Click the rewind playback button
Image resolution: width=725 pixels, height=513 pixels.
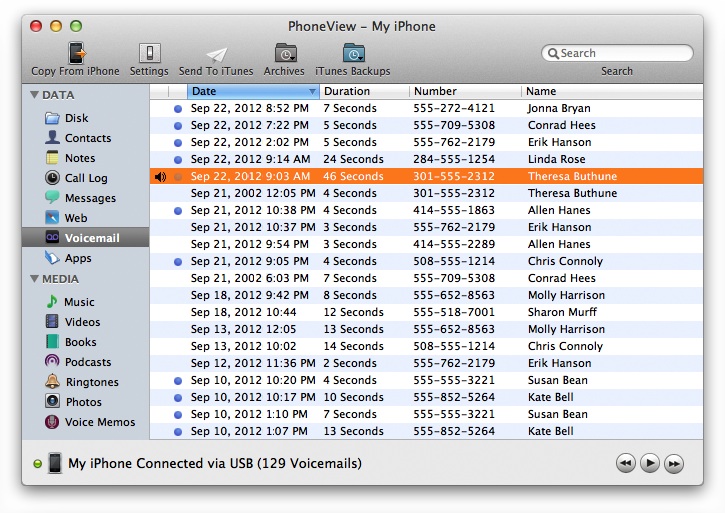tap(625, 463)
